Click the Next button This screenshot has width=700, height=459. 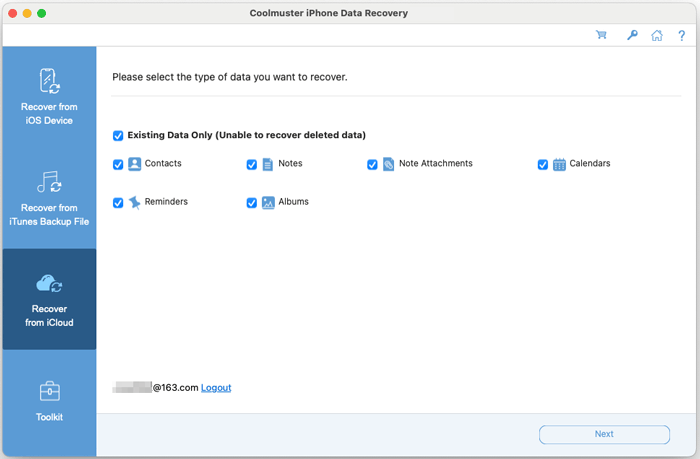tap(604, 434)
